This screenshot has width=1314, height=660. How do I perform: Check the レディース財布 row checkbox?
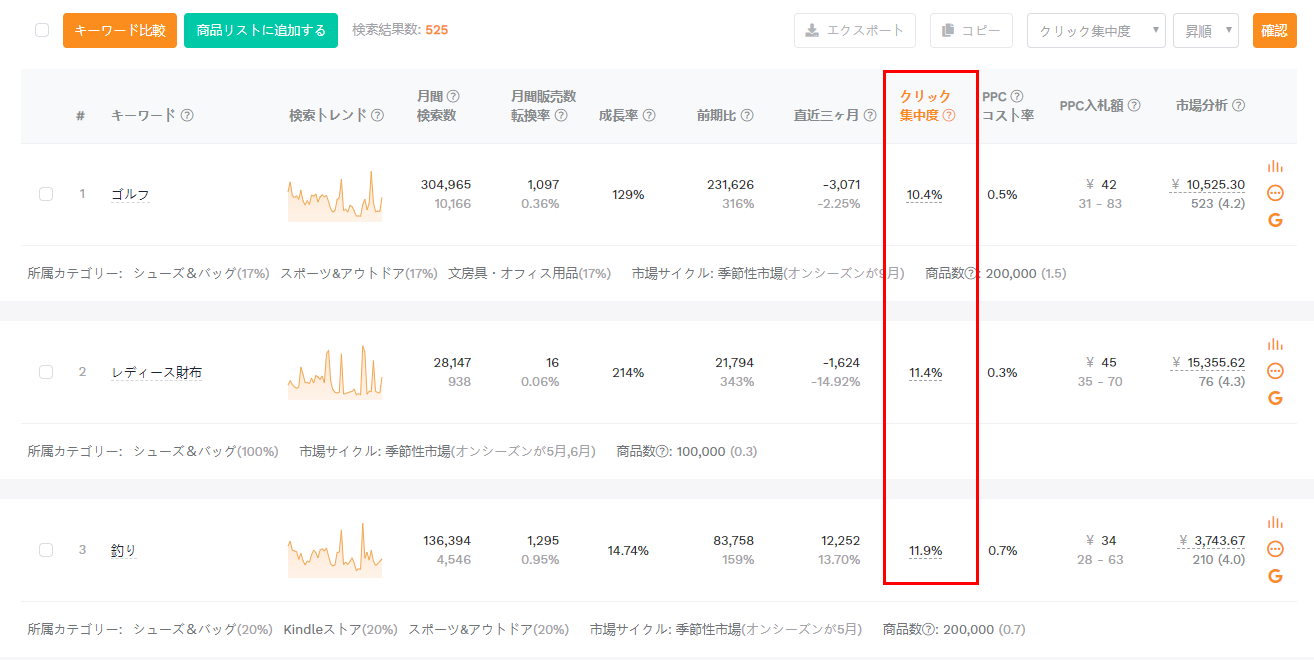pyautogui.click(x=46, y=372)
